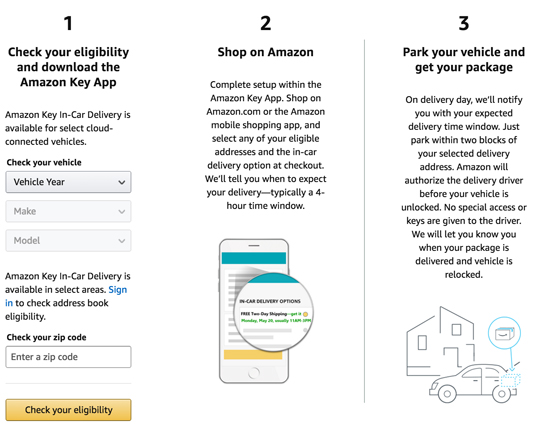The image size is (535, 440).
Task: Click the Vehicle Year chevron arrow
Action: point(121,182)
